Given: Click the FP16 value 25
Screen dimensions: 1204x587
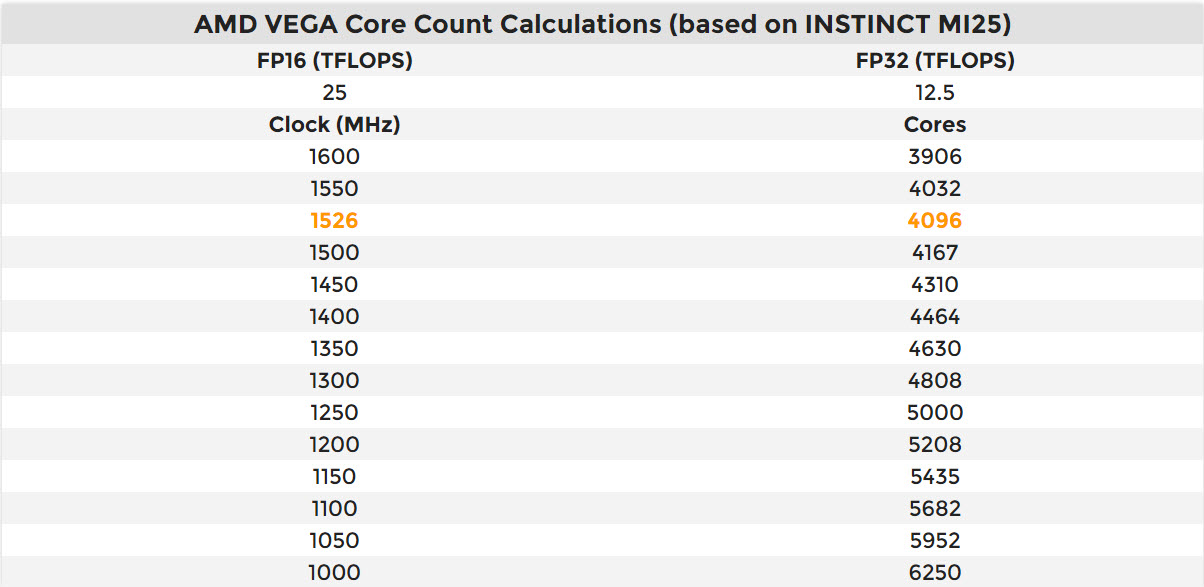Looking at the screenshot, I should point(334,93).
